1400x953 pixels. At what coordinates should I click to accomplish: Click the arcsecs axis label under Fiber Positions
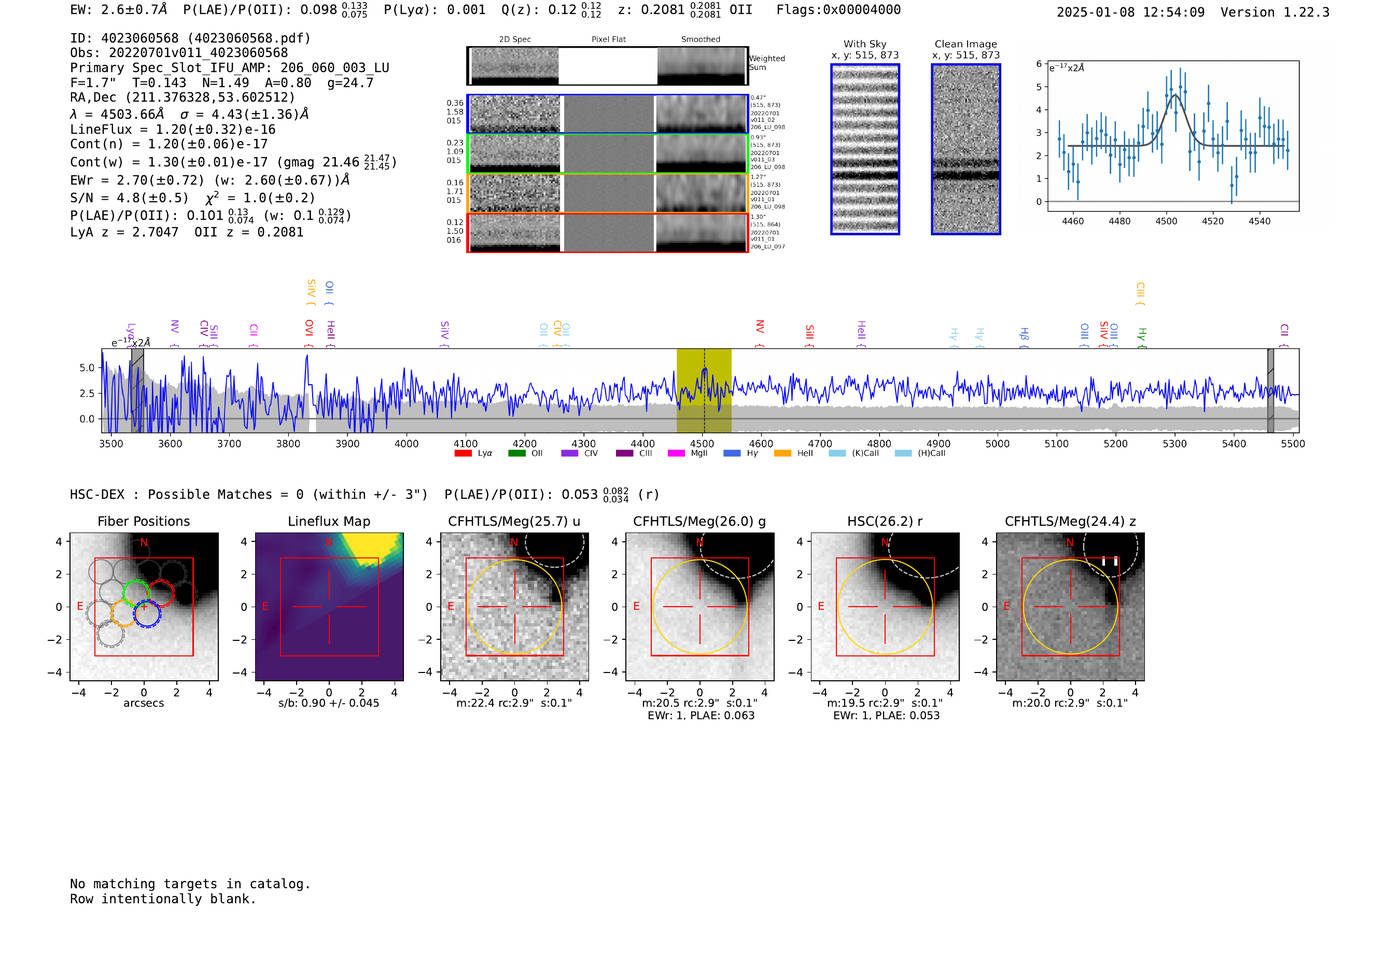pyautogui.click(x=144, y=703)
